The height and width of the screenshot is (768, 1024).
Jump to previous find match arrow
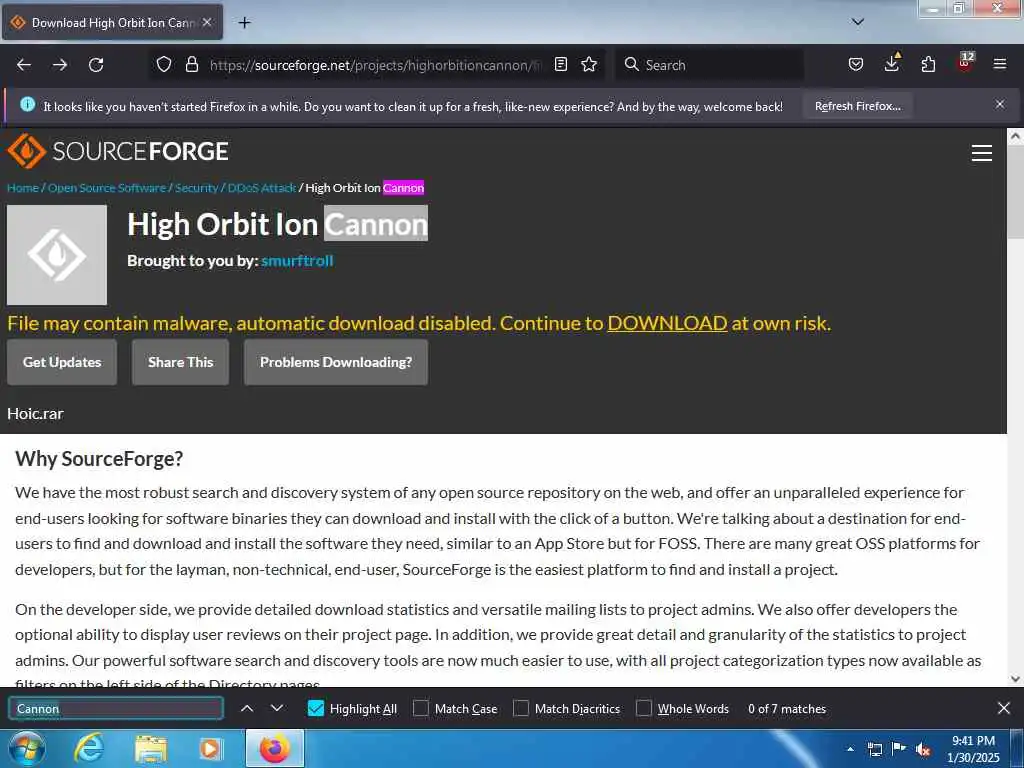click(x=247, y=709)
